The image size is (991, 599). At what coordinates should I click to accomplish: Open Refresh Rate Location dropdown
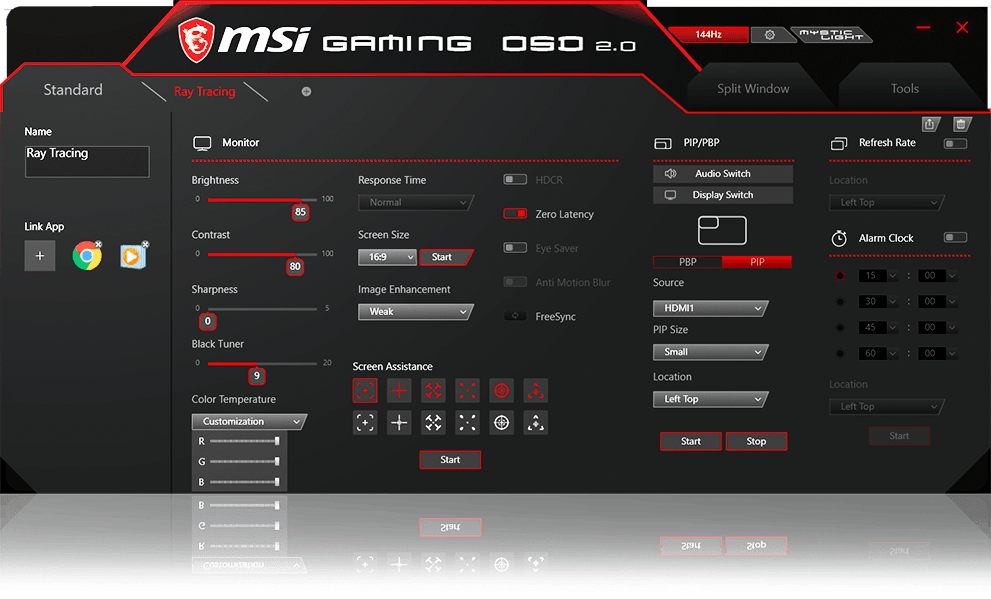coord(887,203)
